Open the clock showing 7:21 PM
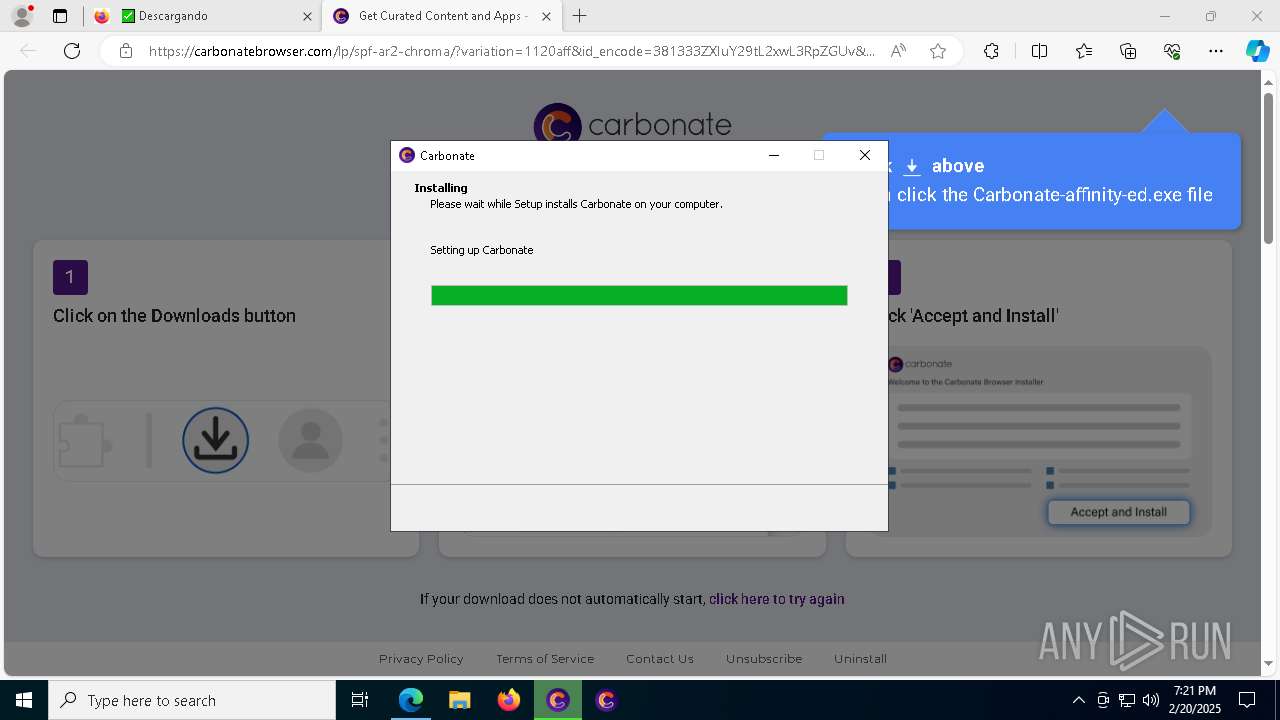This screenshot has height=720, width=1280. (x=1195, y=699)
